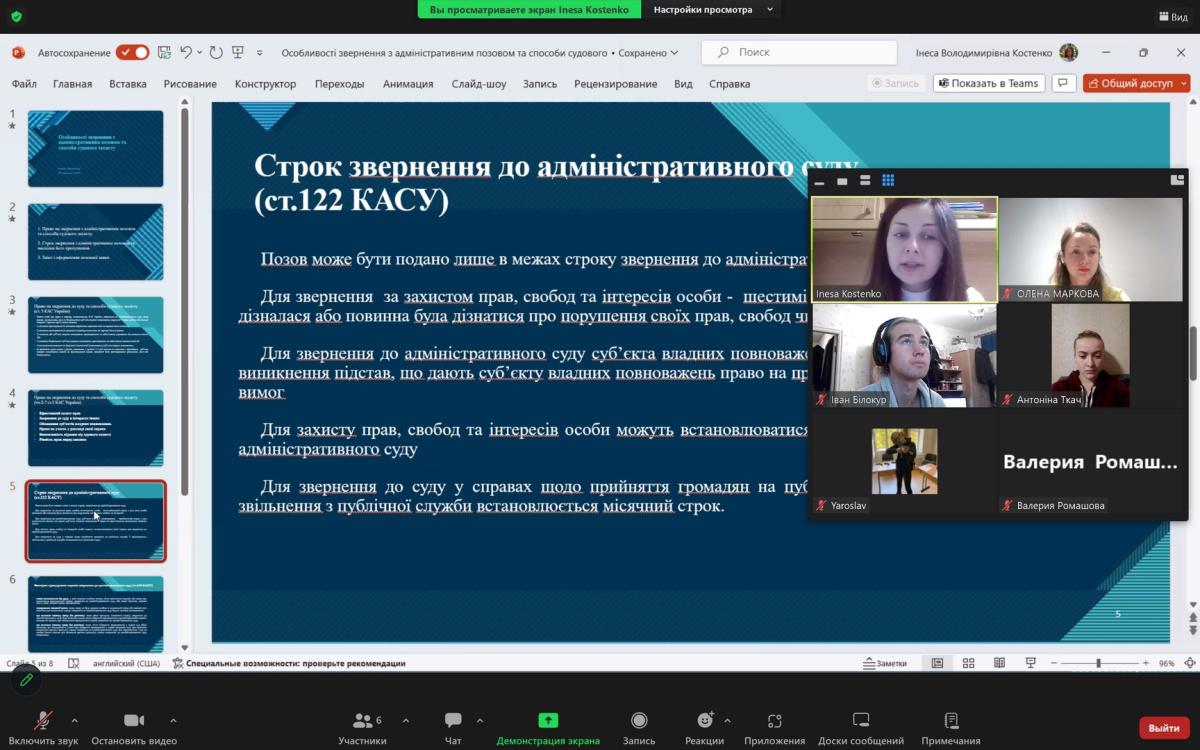Expand View Options (Настройки просмотра) dropdown
The width and height of the screenshot is (1200, 750).
[770, 10]
